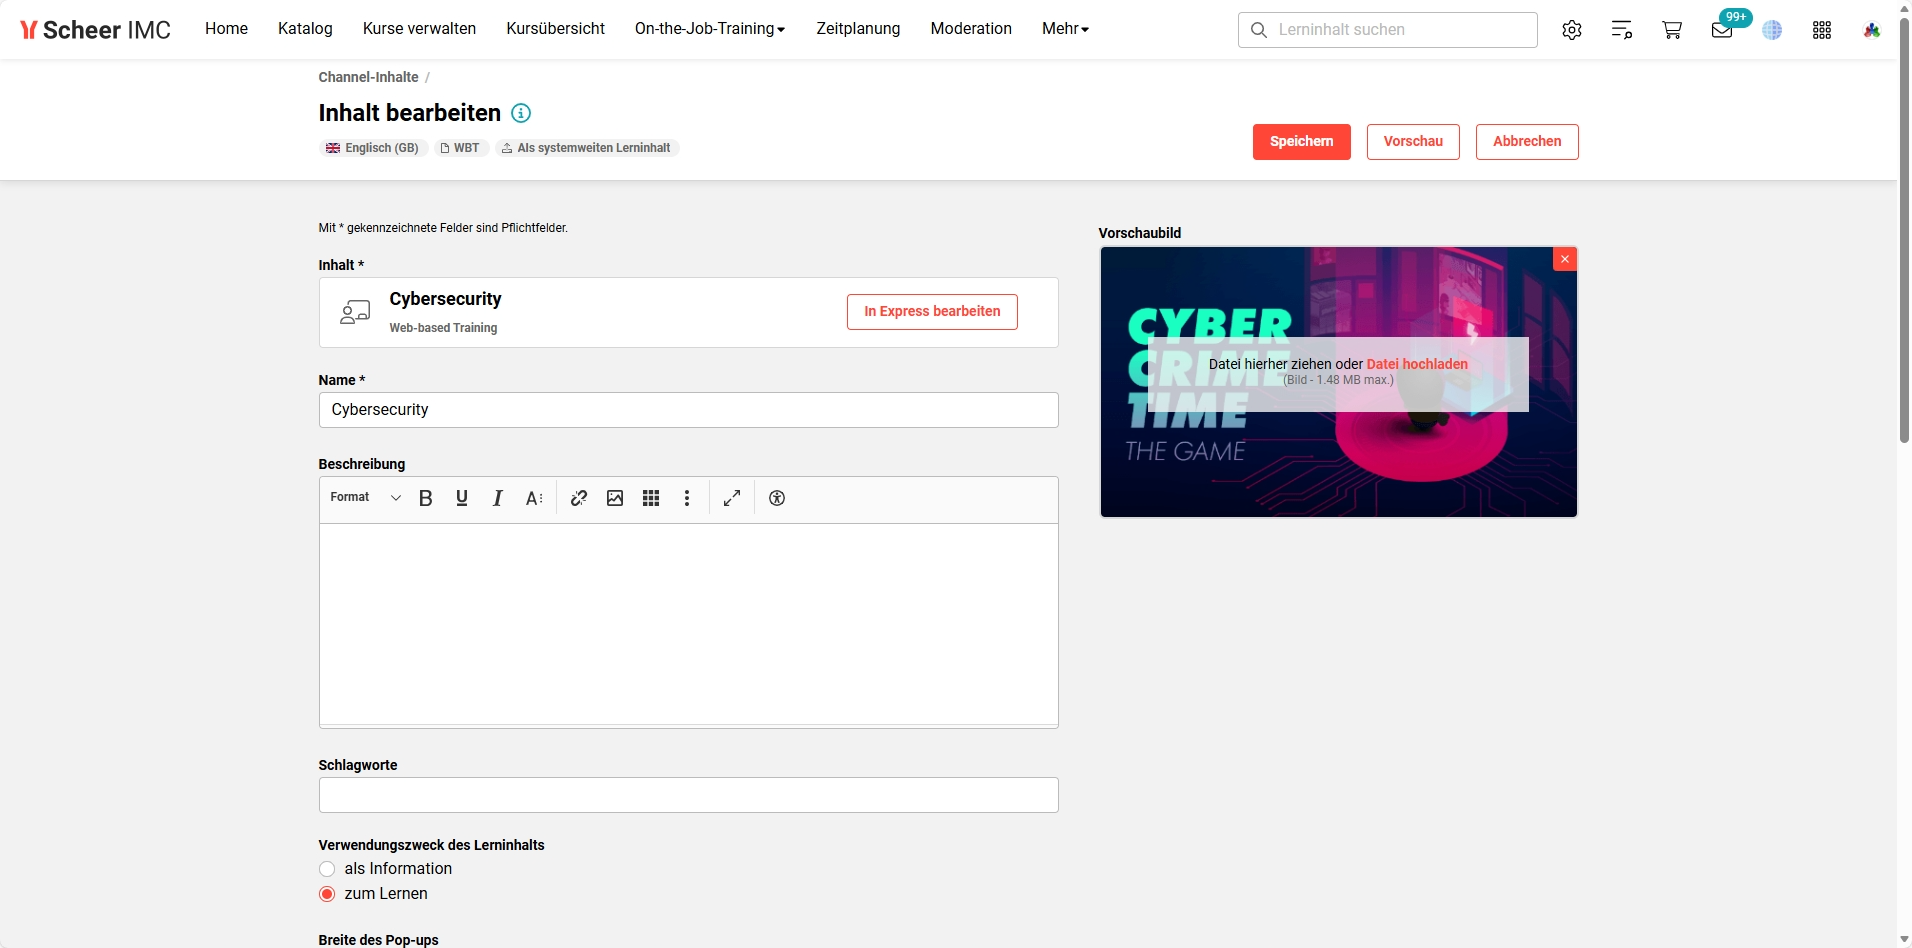Viewport: 1912px width, 948px height.
Task: Click the Scheer IMC logo
Action: click(x=96, y=30)
